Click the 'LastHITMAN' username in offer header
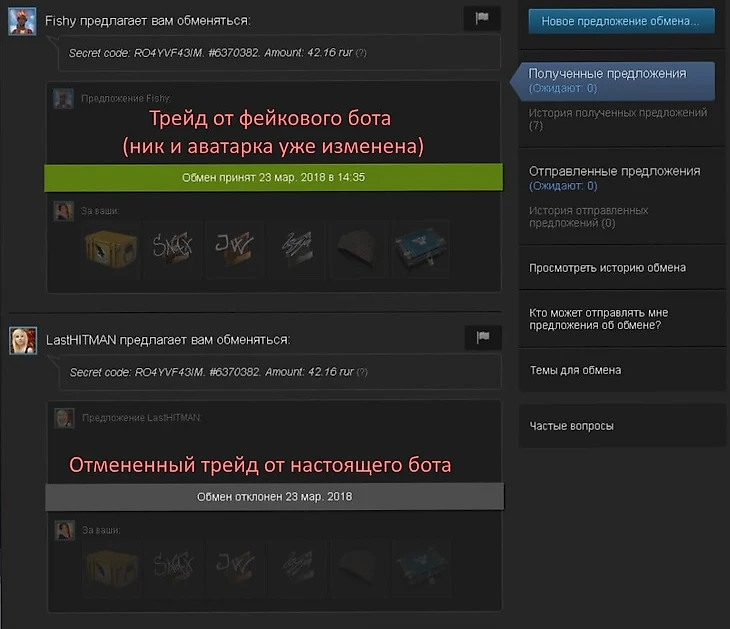730x629 pixels. click(81, 340)
